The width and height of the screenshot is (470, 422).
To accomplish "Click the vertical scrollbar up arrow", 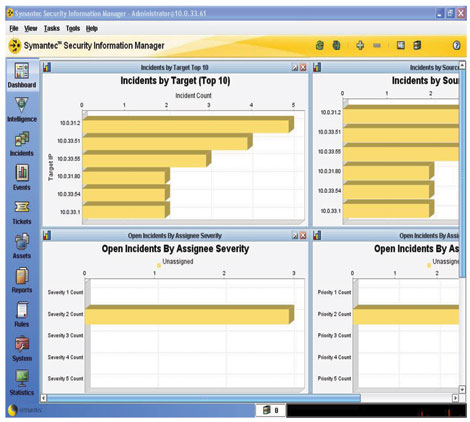I will pyautogui.click(x=462, y=65).
